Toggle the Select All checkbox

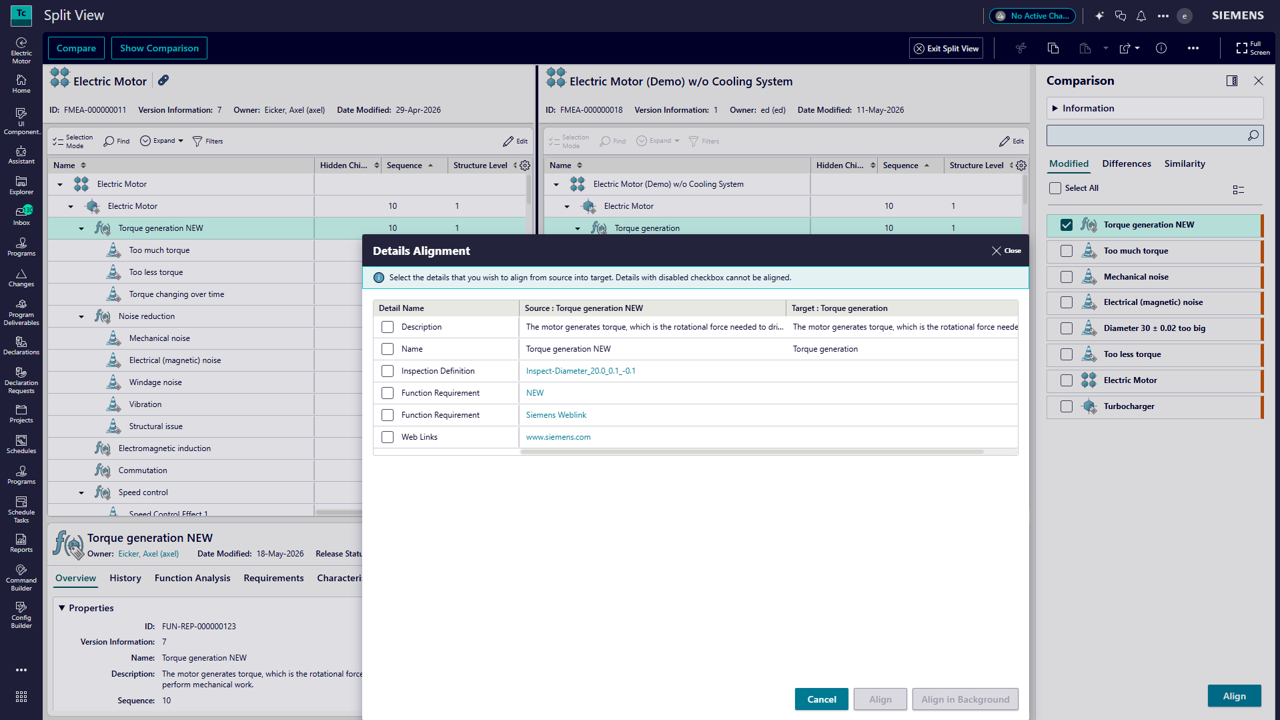point(1055,188)
